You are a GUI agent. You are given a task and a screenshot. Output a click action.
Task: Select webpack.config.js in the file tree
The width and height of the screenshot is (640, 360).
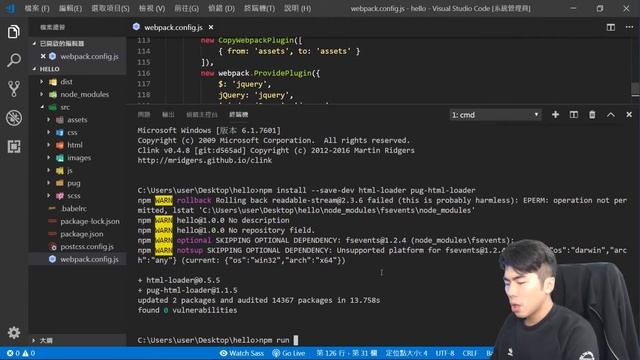89,259
